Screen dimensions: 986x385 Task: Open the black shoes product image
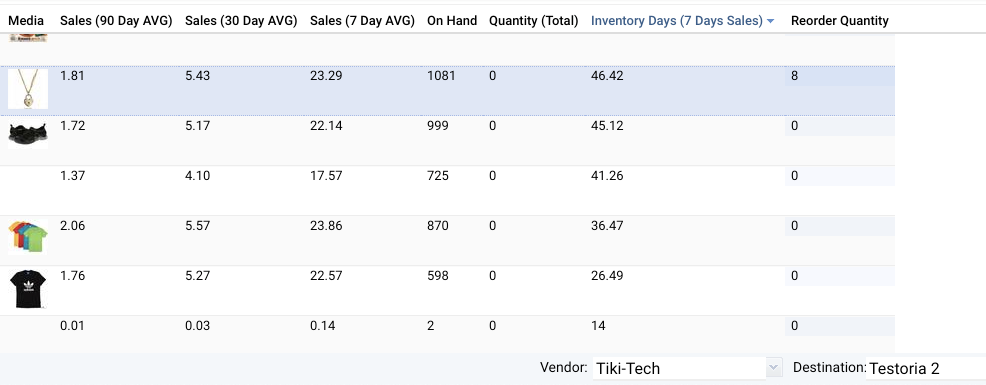28,134
